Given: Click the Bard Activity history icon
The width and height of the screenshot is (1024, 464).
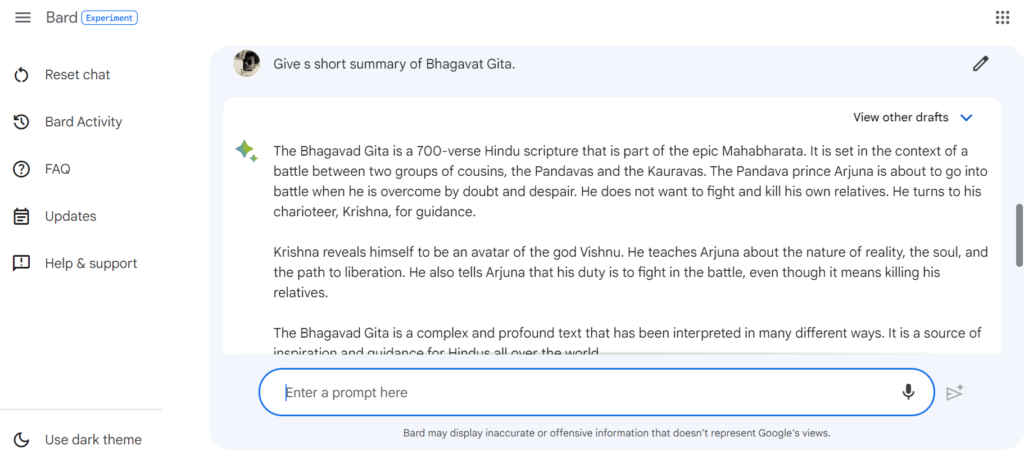Looking at the screenshot, I should click(22, 122).
